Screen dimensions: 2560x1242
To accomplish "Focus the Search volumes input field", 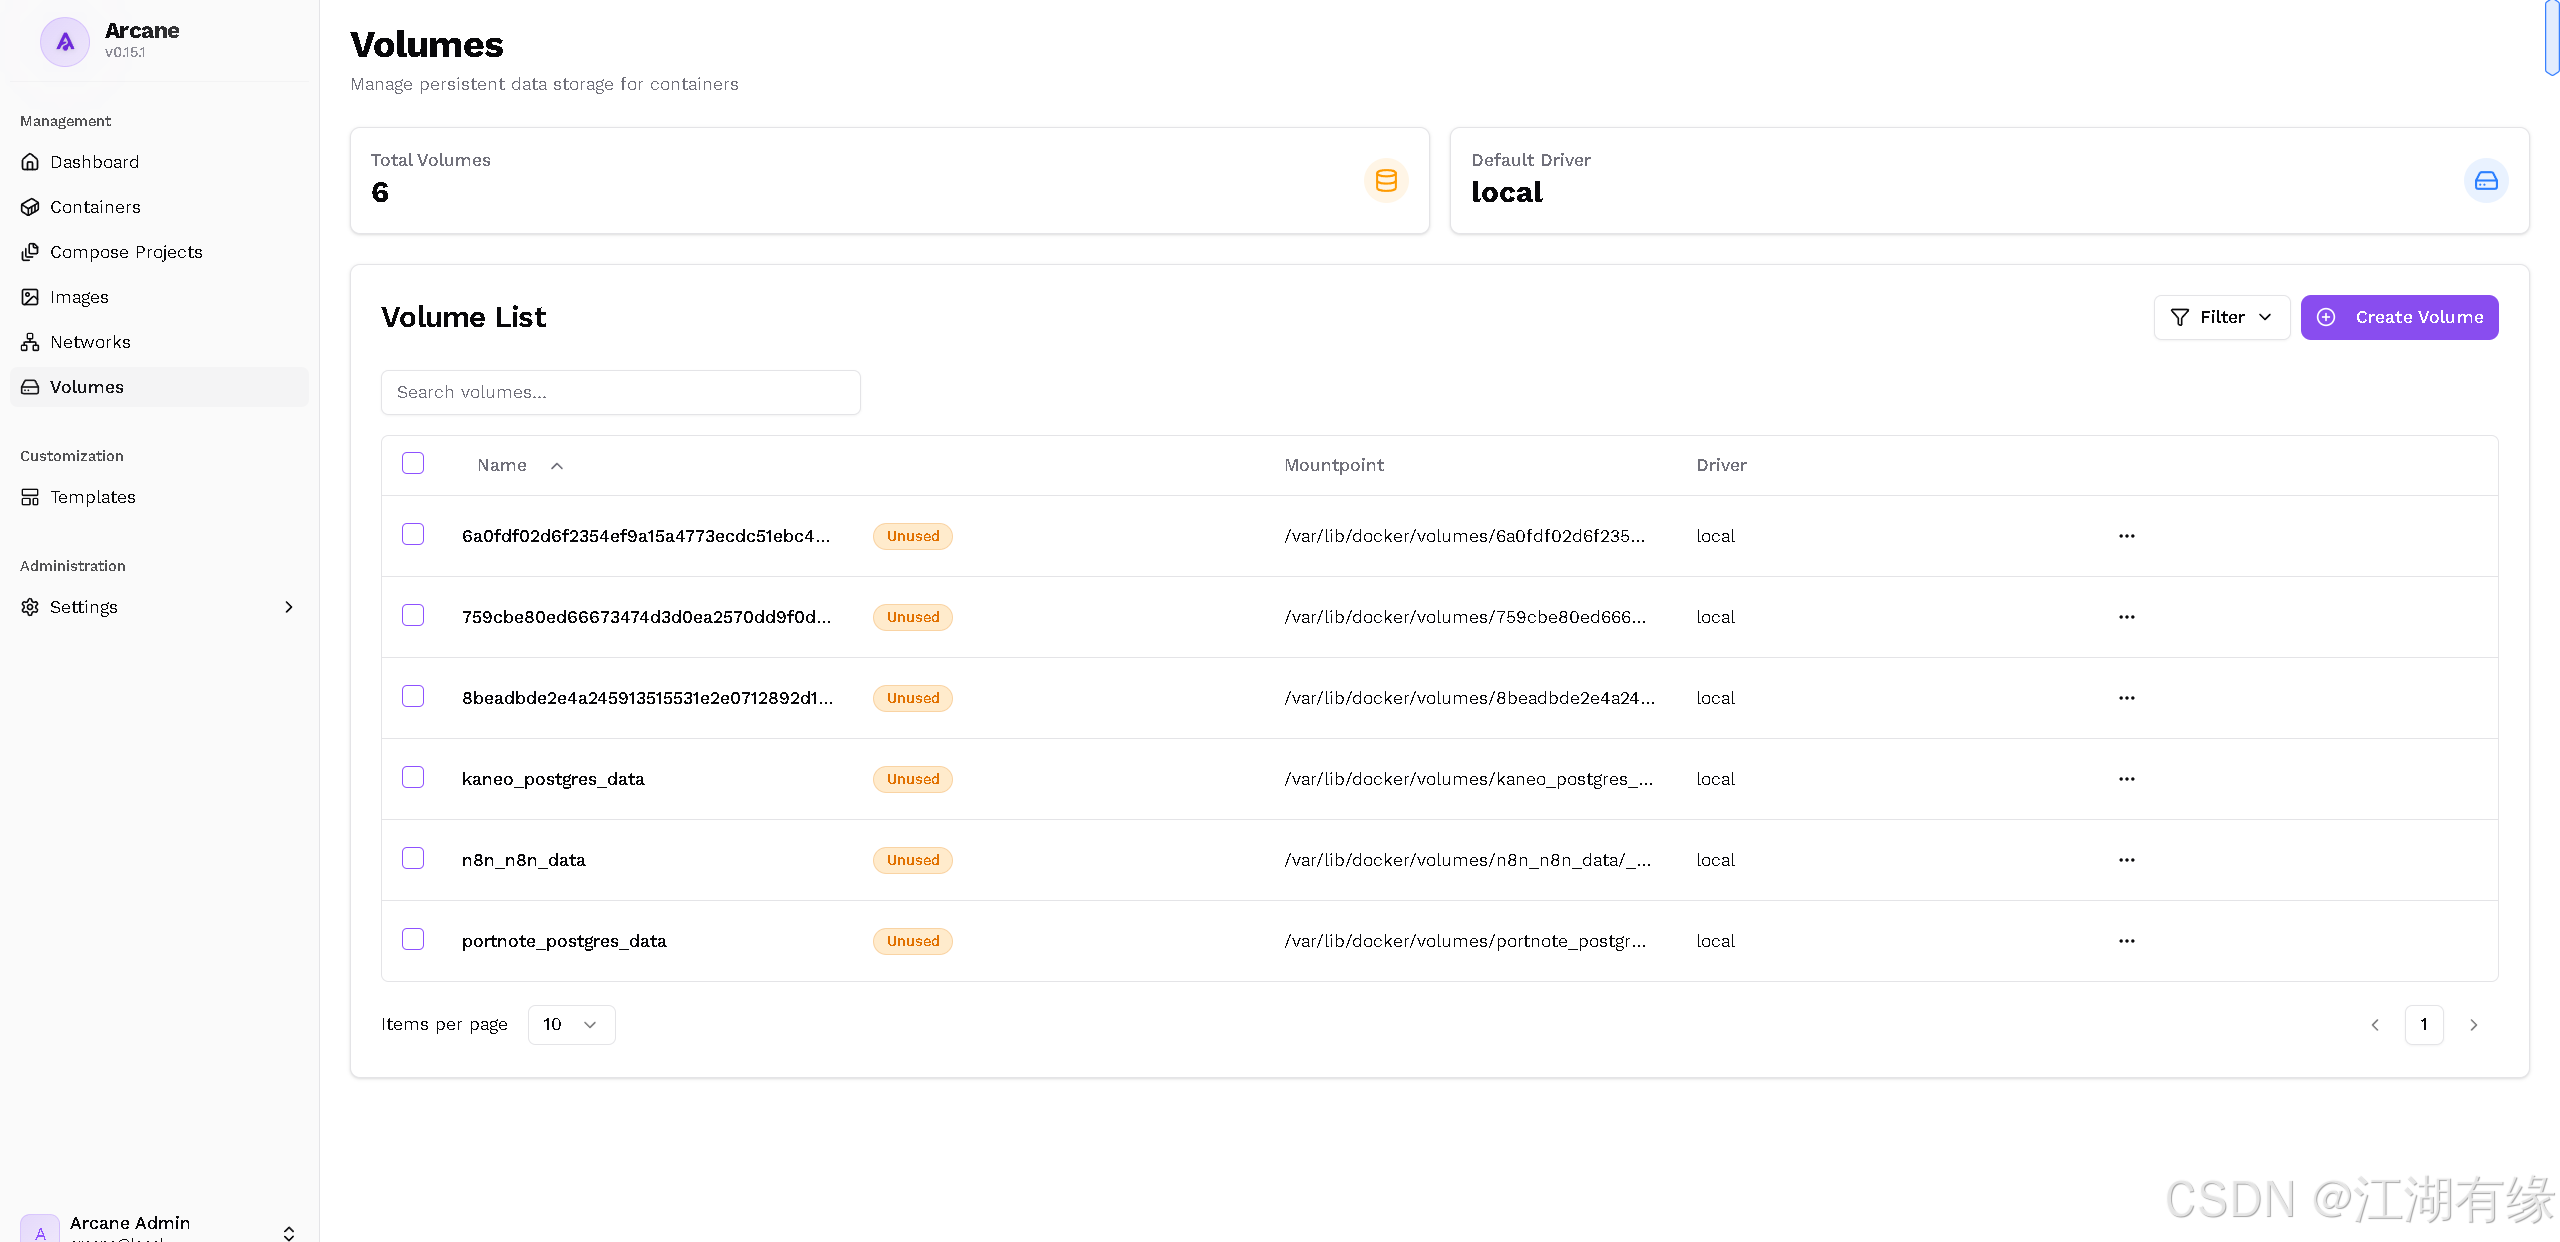I will pyautogui.click(x=620, y=392).
